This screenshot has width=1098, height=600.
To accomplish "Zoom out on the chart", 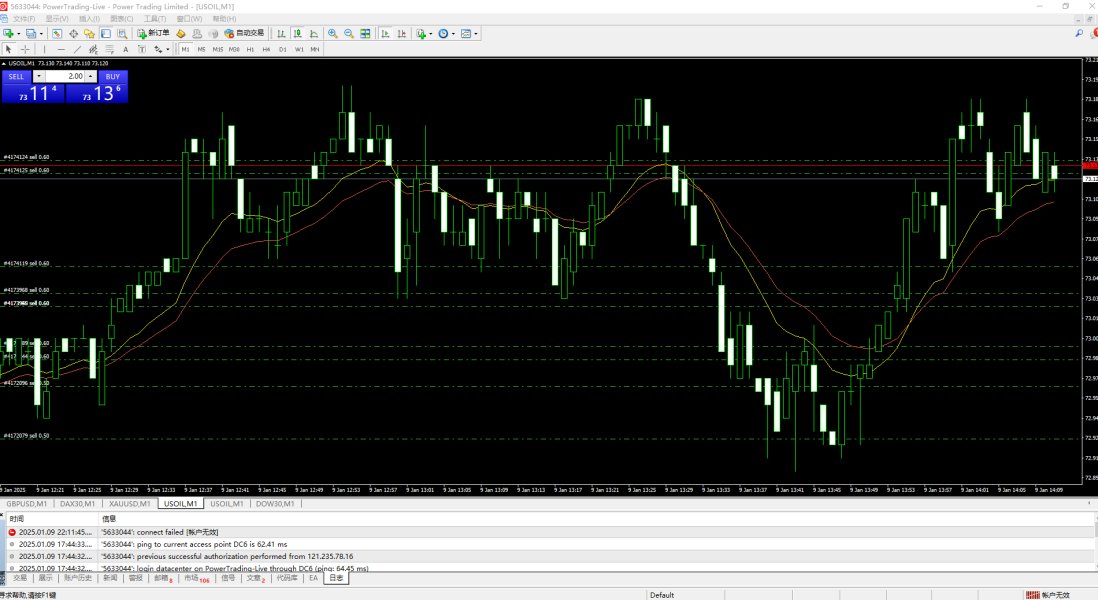I will click(348, 33).
